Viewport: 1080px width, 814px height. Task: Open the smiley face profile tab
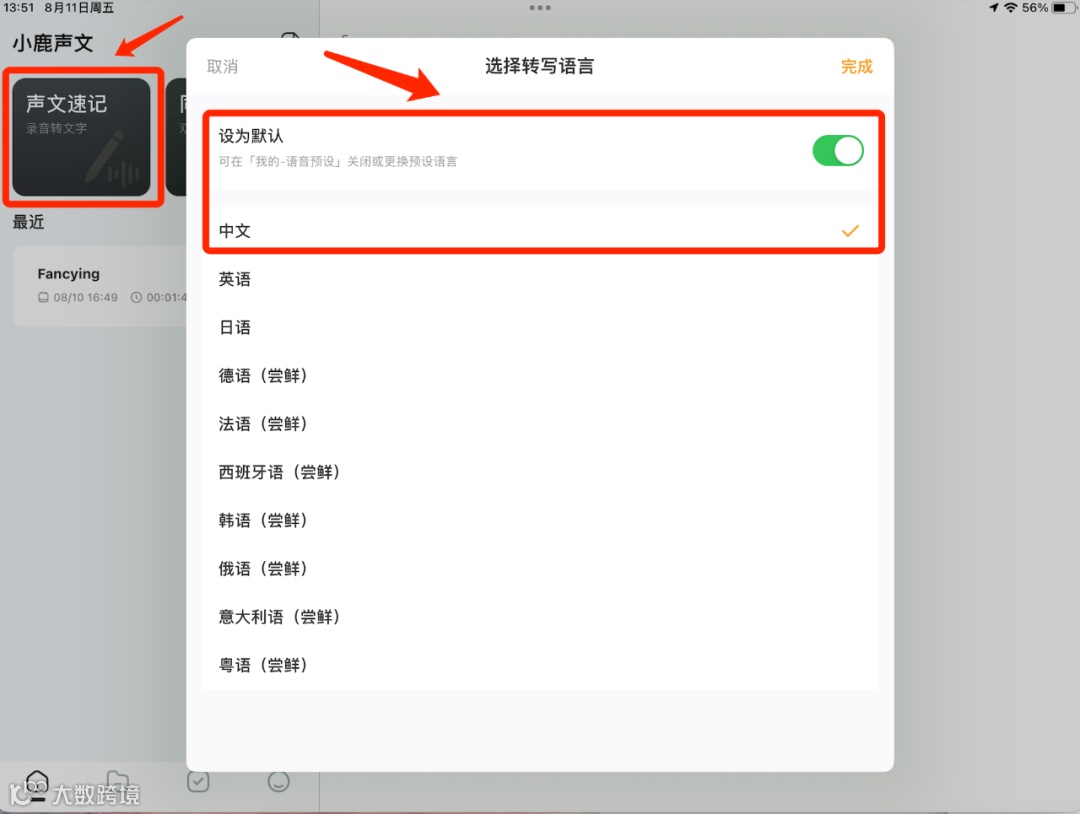(x=278, y=782)
